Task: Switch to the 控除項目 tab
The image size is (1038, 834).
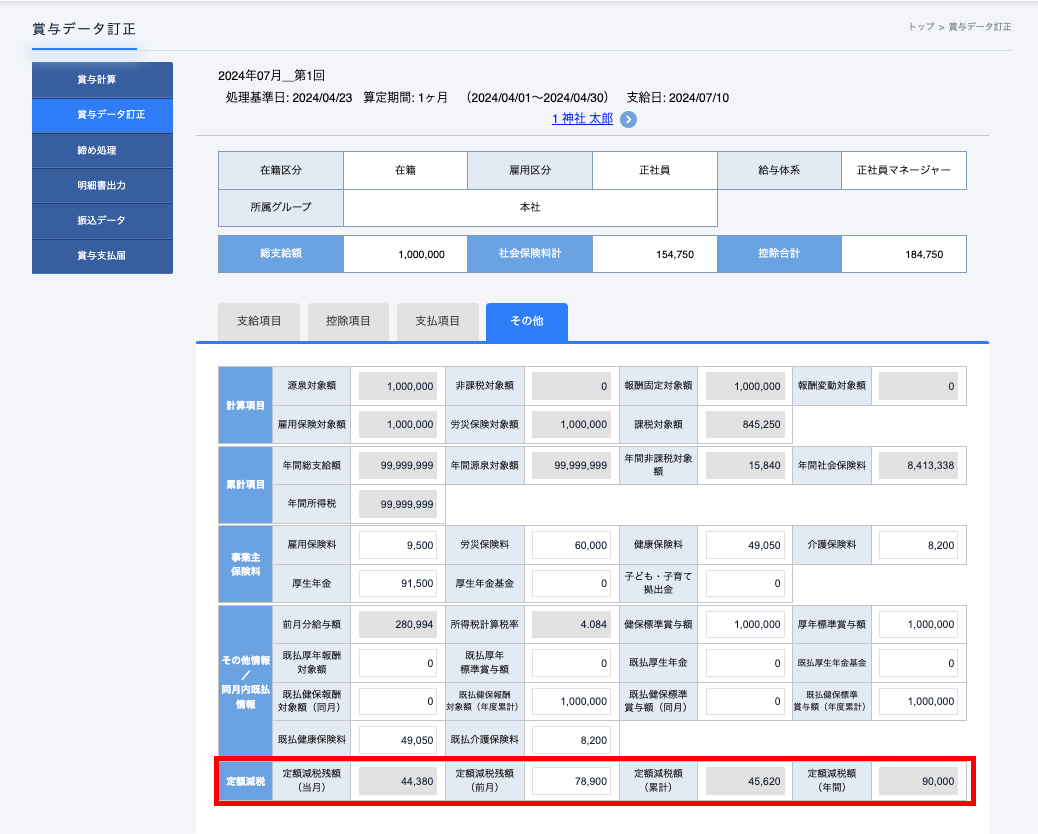Action: (348, 322)
